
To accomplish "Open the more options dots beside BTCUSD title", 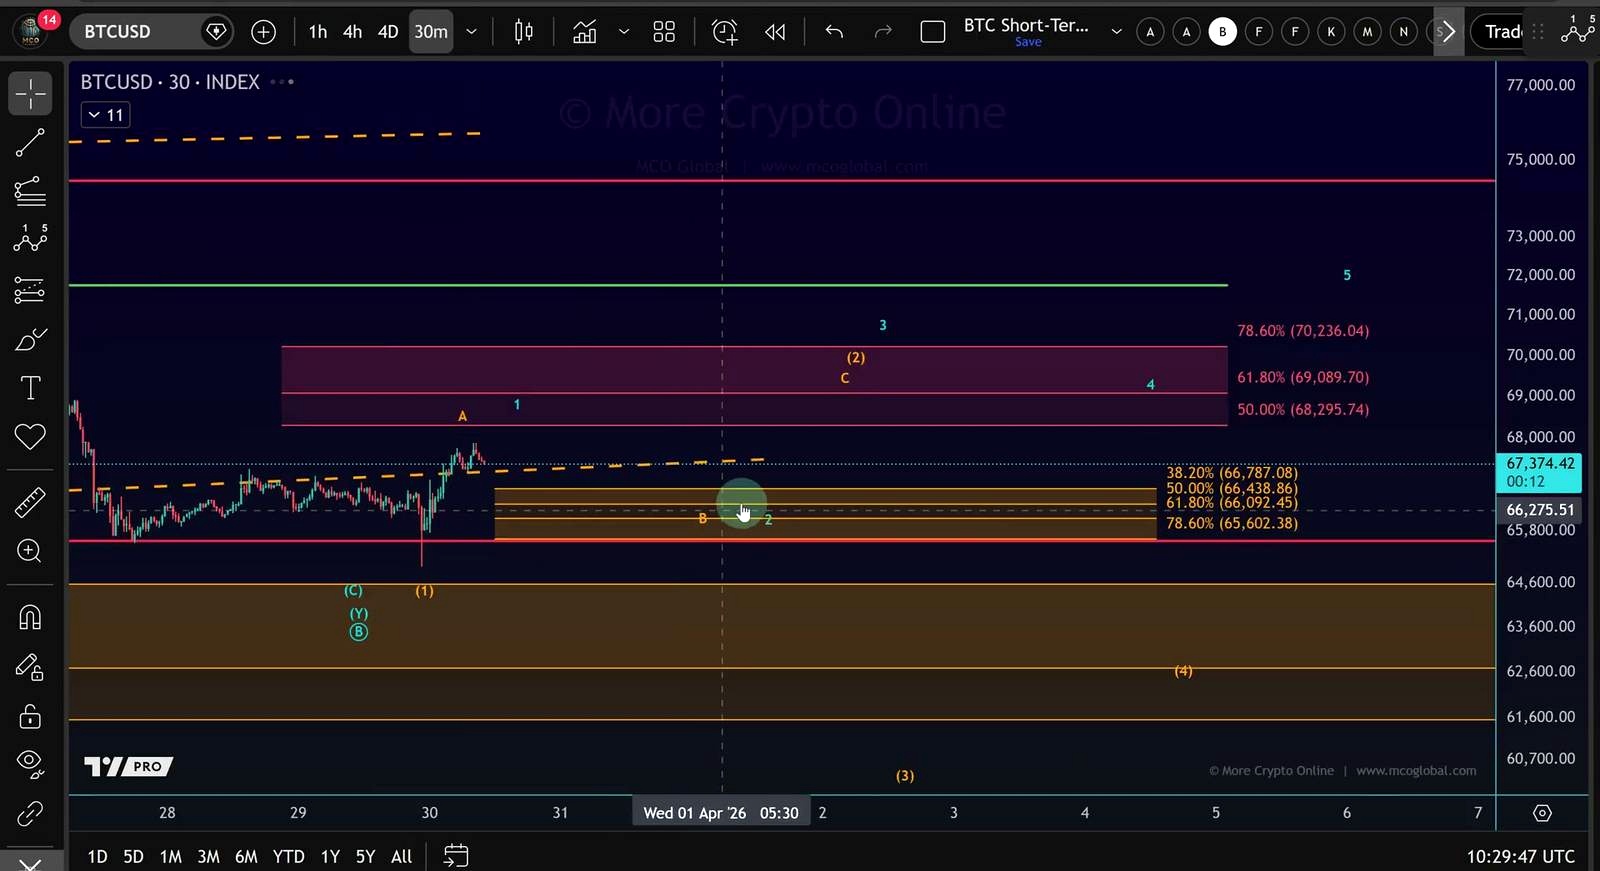I will [282, 82].
